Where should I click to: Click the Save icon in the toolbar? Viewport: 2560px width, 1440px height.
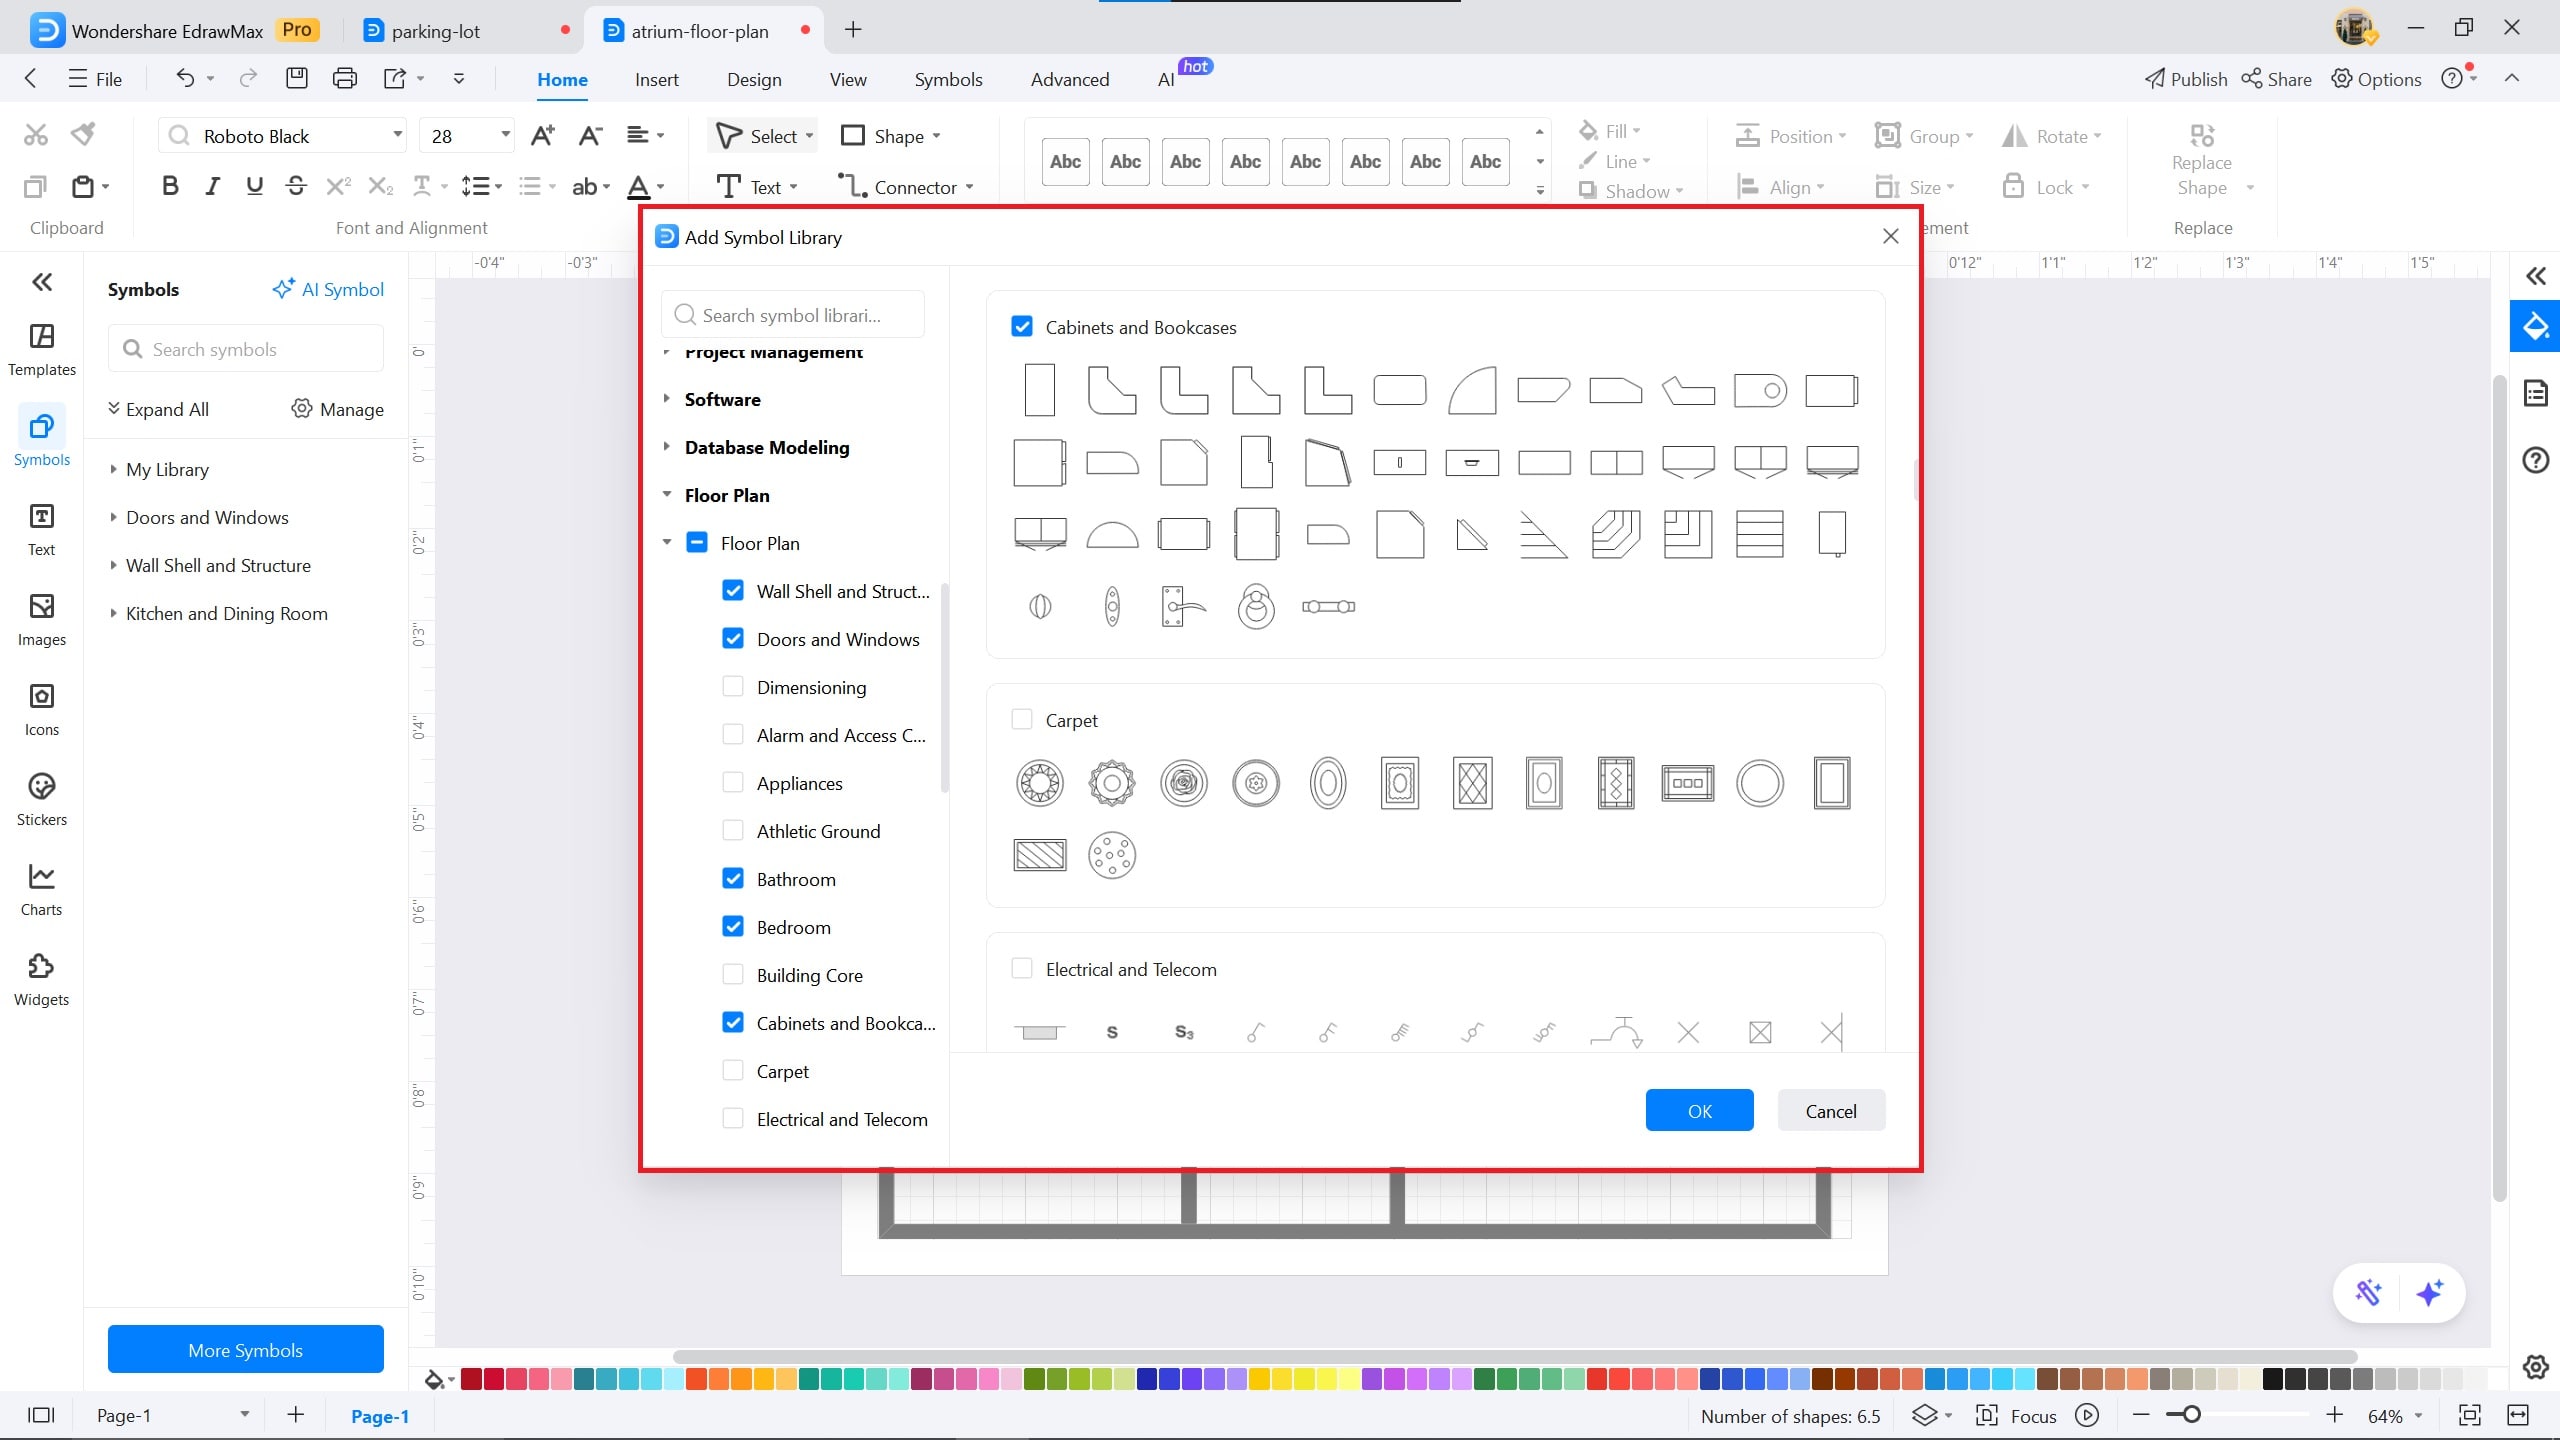pos(296,78)
